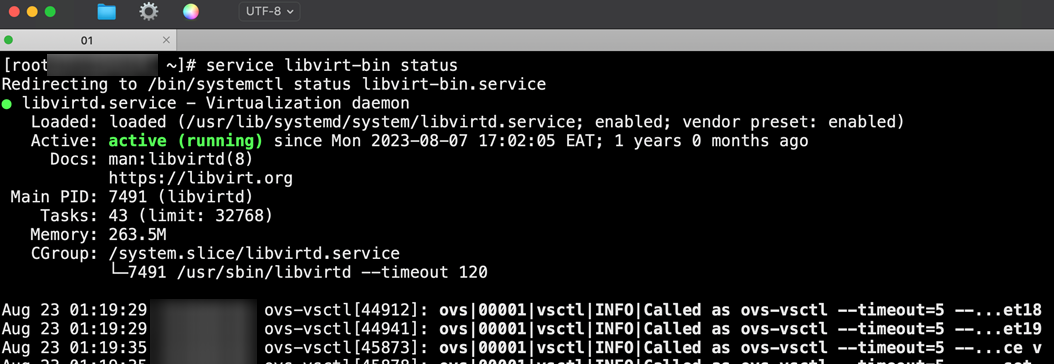
Task: Click the empty tab bar area beside tab 01
Action: point(615,40)
